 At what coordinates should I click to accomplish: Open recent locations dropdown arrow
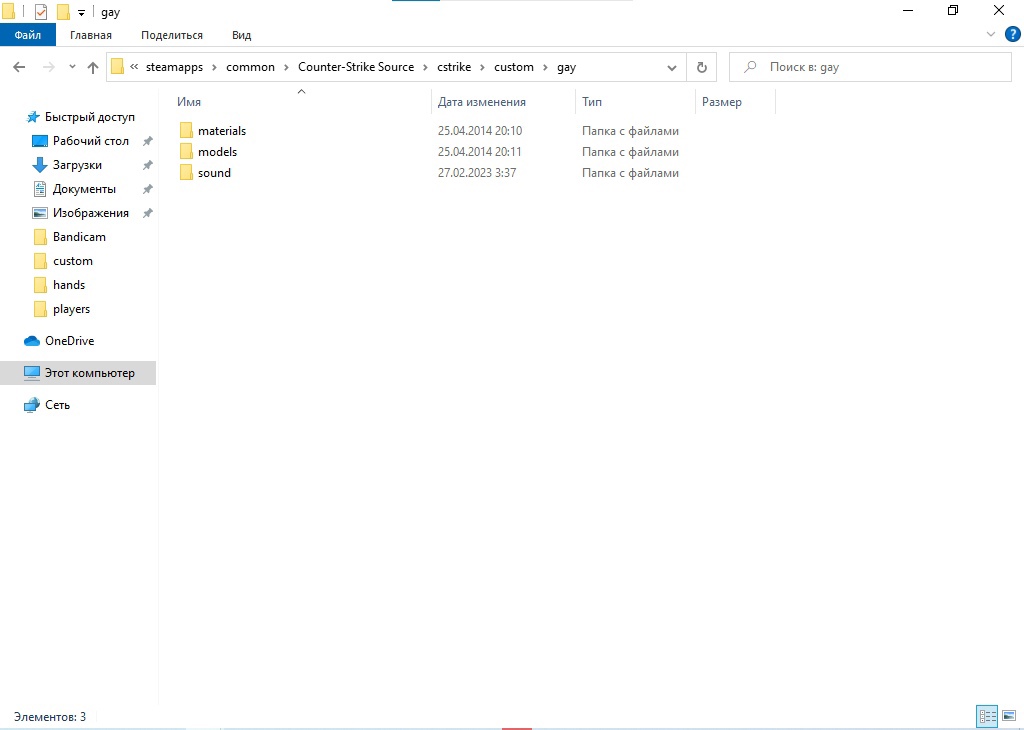(72, 67)
